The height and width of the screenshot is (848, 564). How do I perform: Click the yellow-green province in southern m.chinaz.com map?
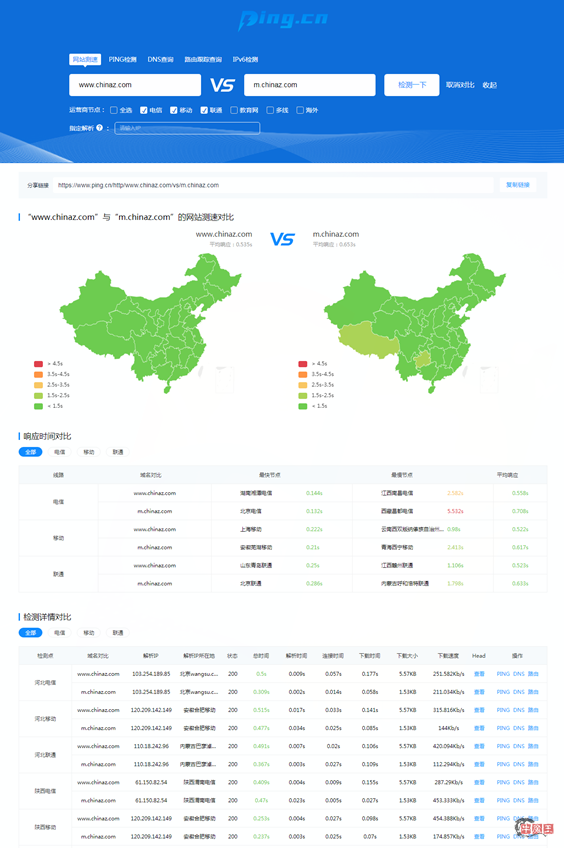[x=422, y=359]
